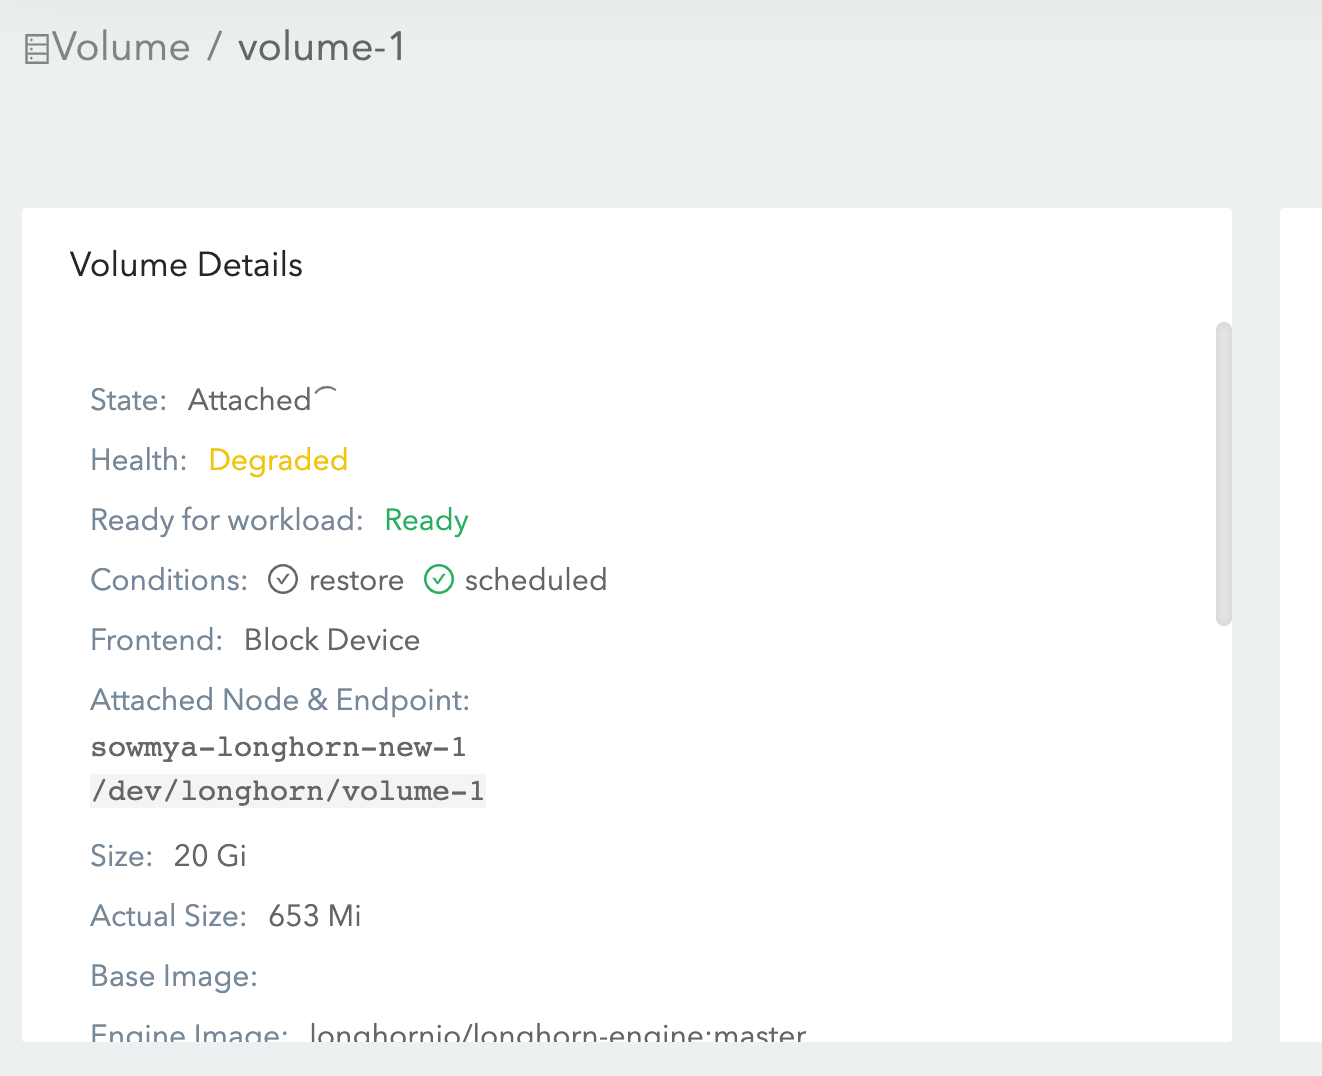Image resolution: width=1322 pixels, height=1076 pixels.
Task: Select the sowmya-longhorn-new-1 node name
Action: click(x=278, y=747)
